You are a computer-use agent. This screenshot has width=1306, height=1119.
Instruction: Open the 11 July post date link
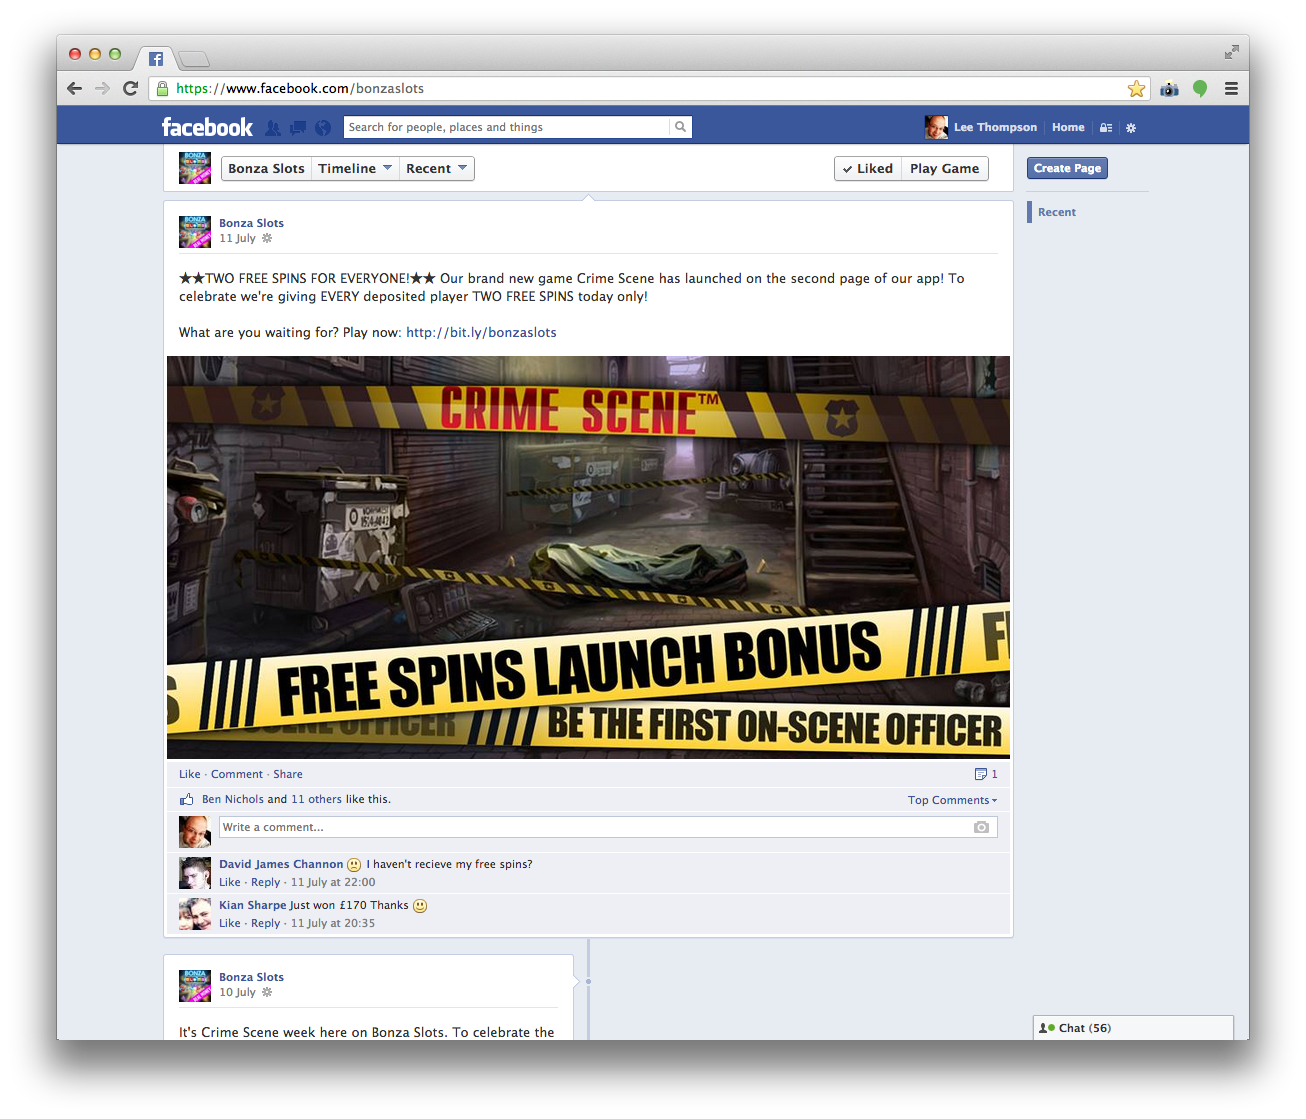237,238
